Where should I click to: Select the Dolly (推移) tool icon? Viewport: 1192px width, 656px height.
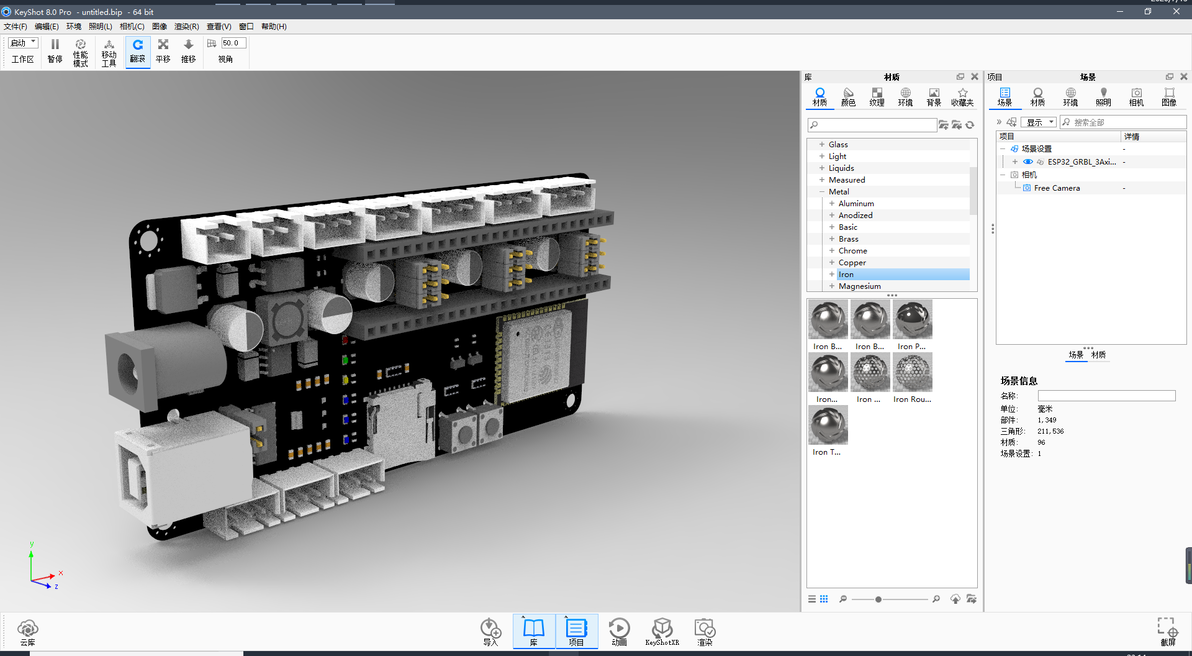coord(189,51)
